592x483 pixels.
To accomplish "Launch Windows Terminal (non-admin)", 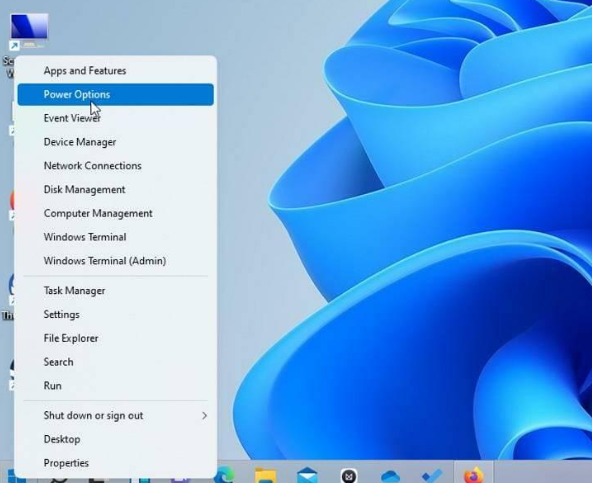I will click(x=116, y=237).
